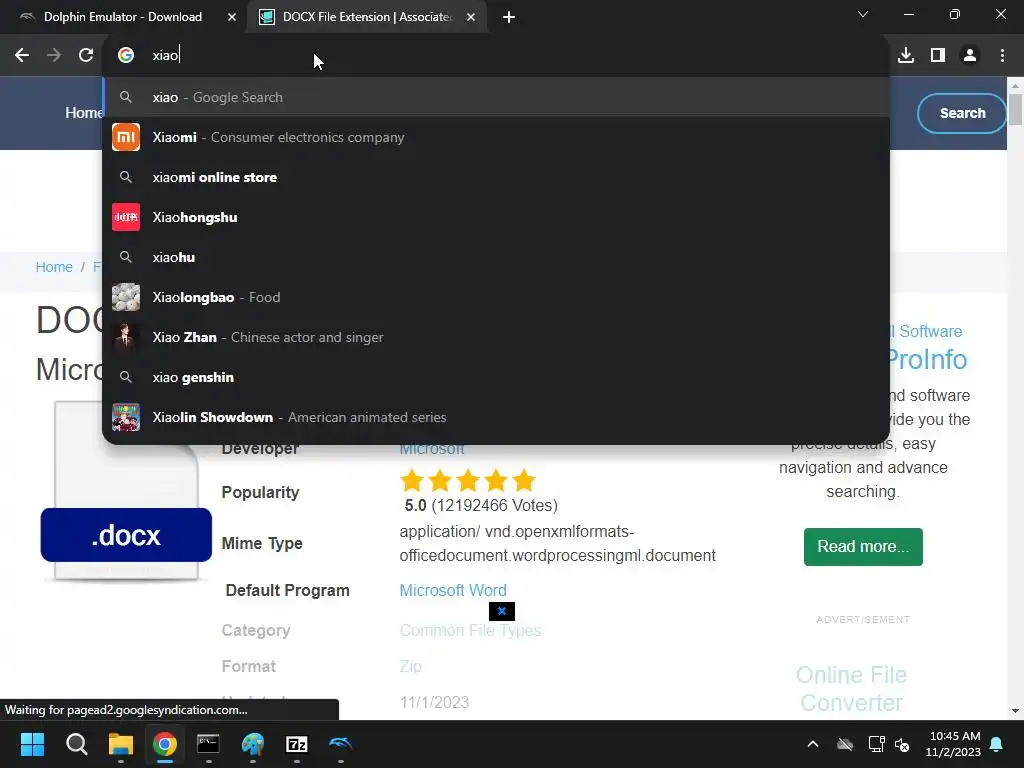The width and height of the screenshot is (1024, 768).
Task: Click magnifier icon beside xiaohu suggestion
Action: coord(126,257)
